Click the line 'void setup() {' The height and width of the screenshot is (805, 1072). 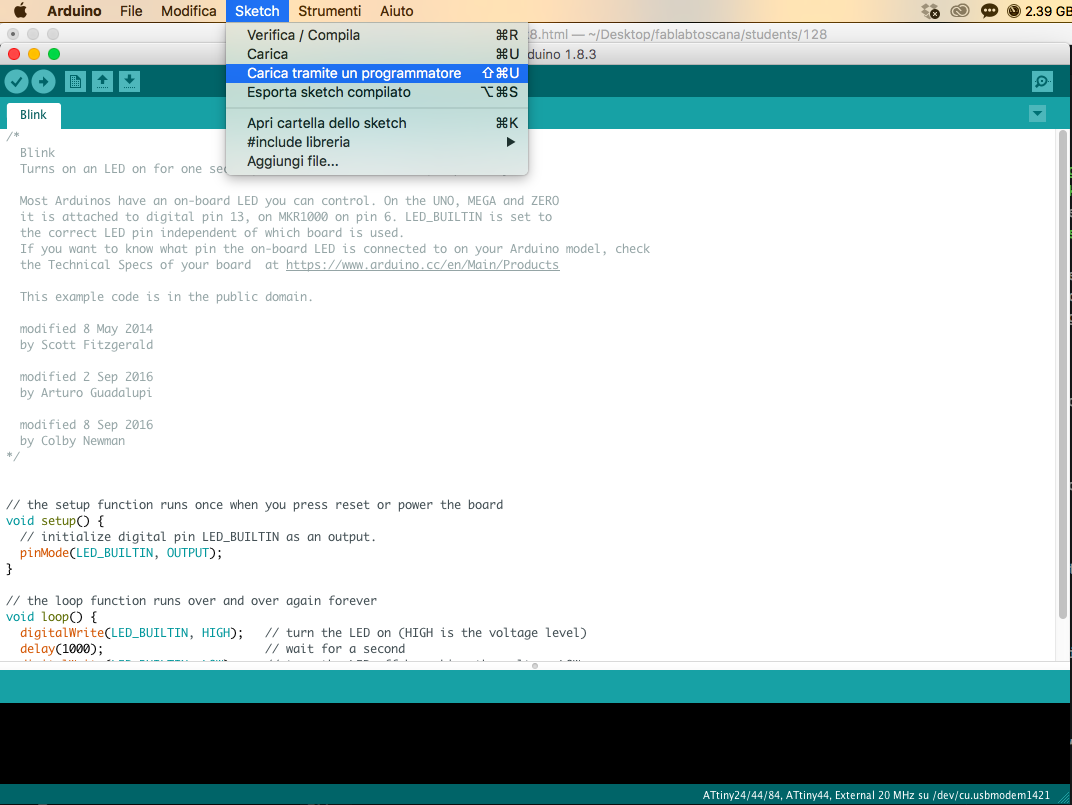55,520
